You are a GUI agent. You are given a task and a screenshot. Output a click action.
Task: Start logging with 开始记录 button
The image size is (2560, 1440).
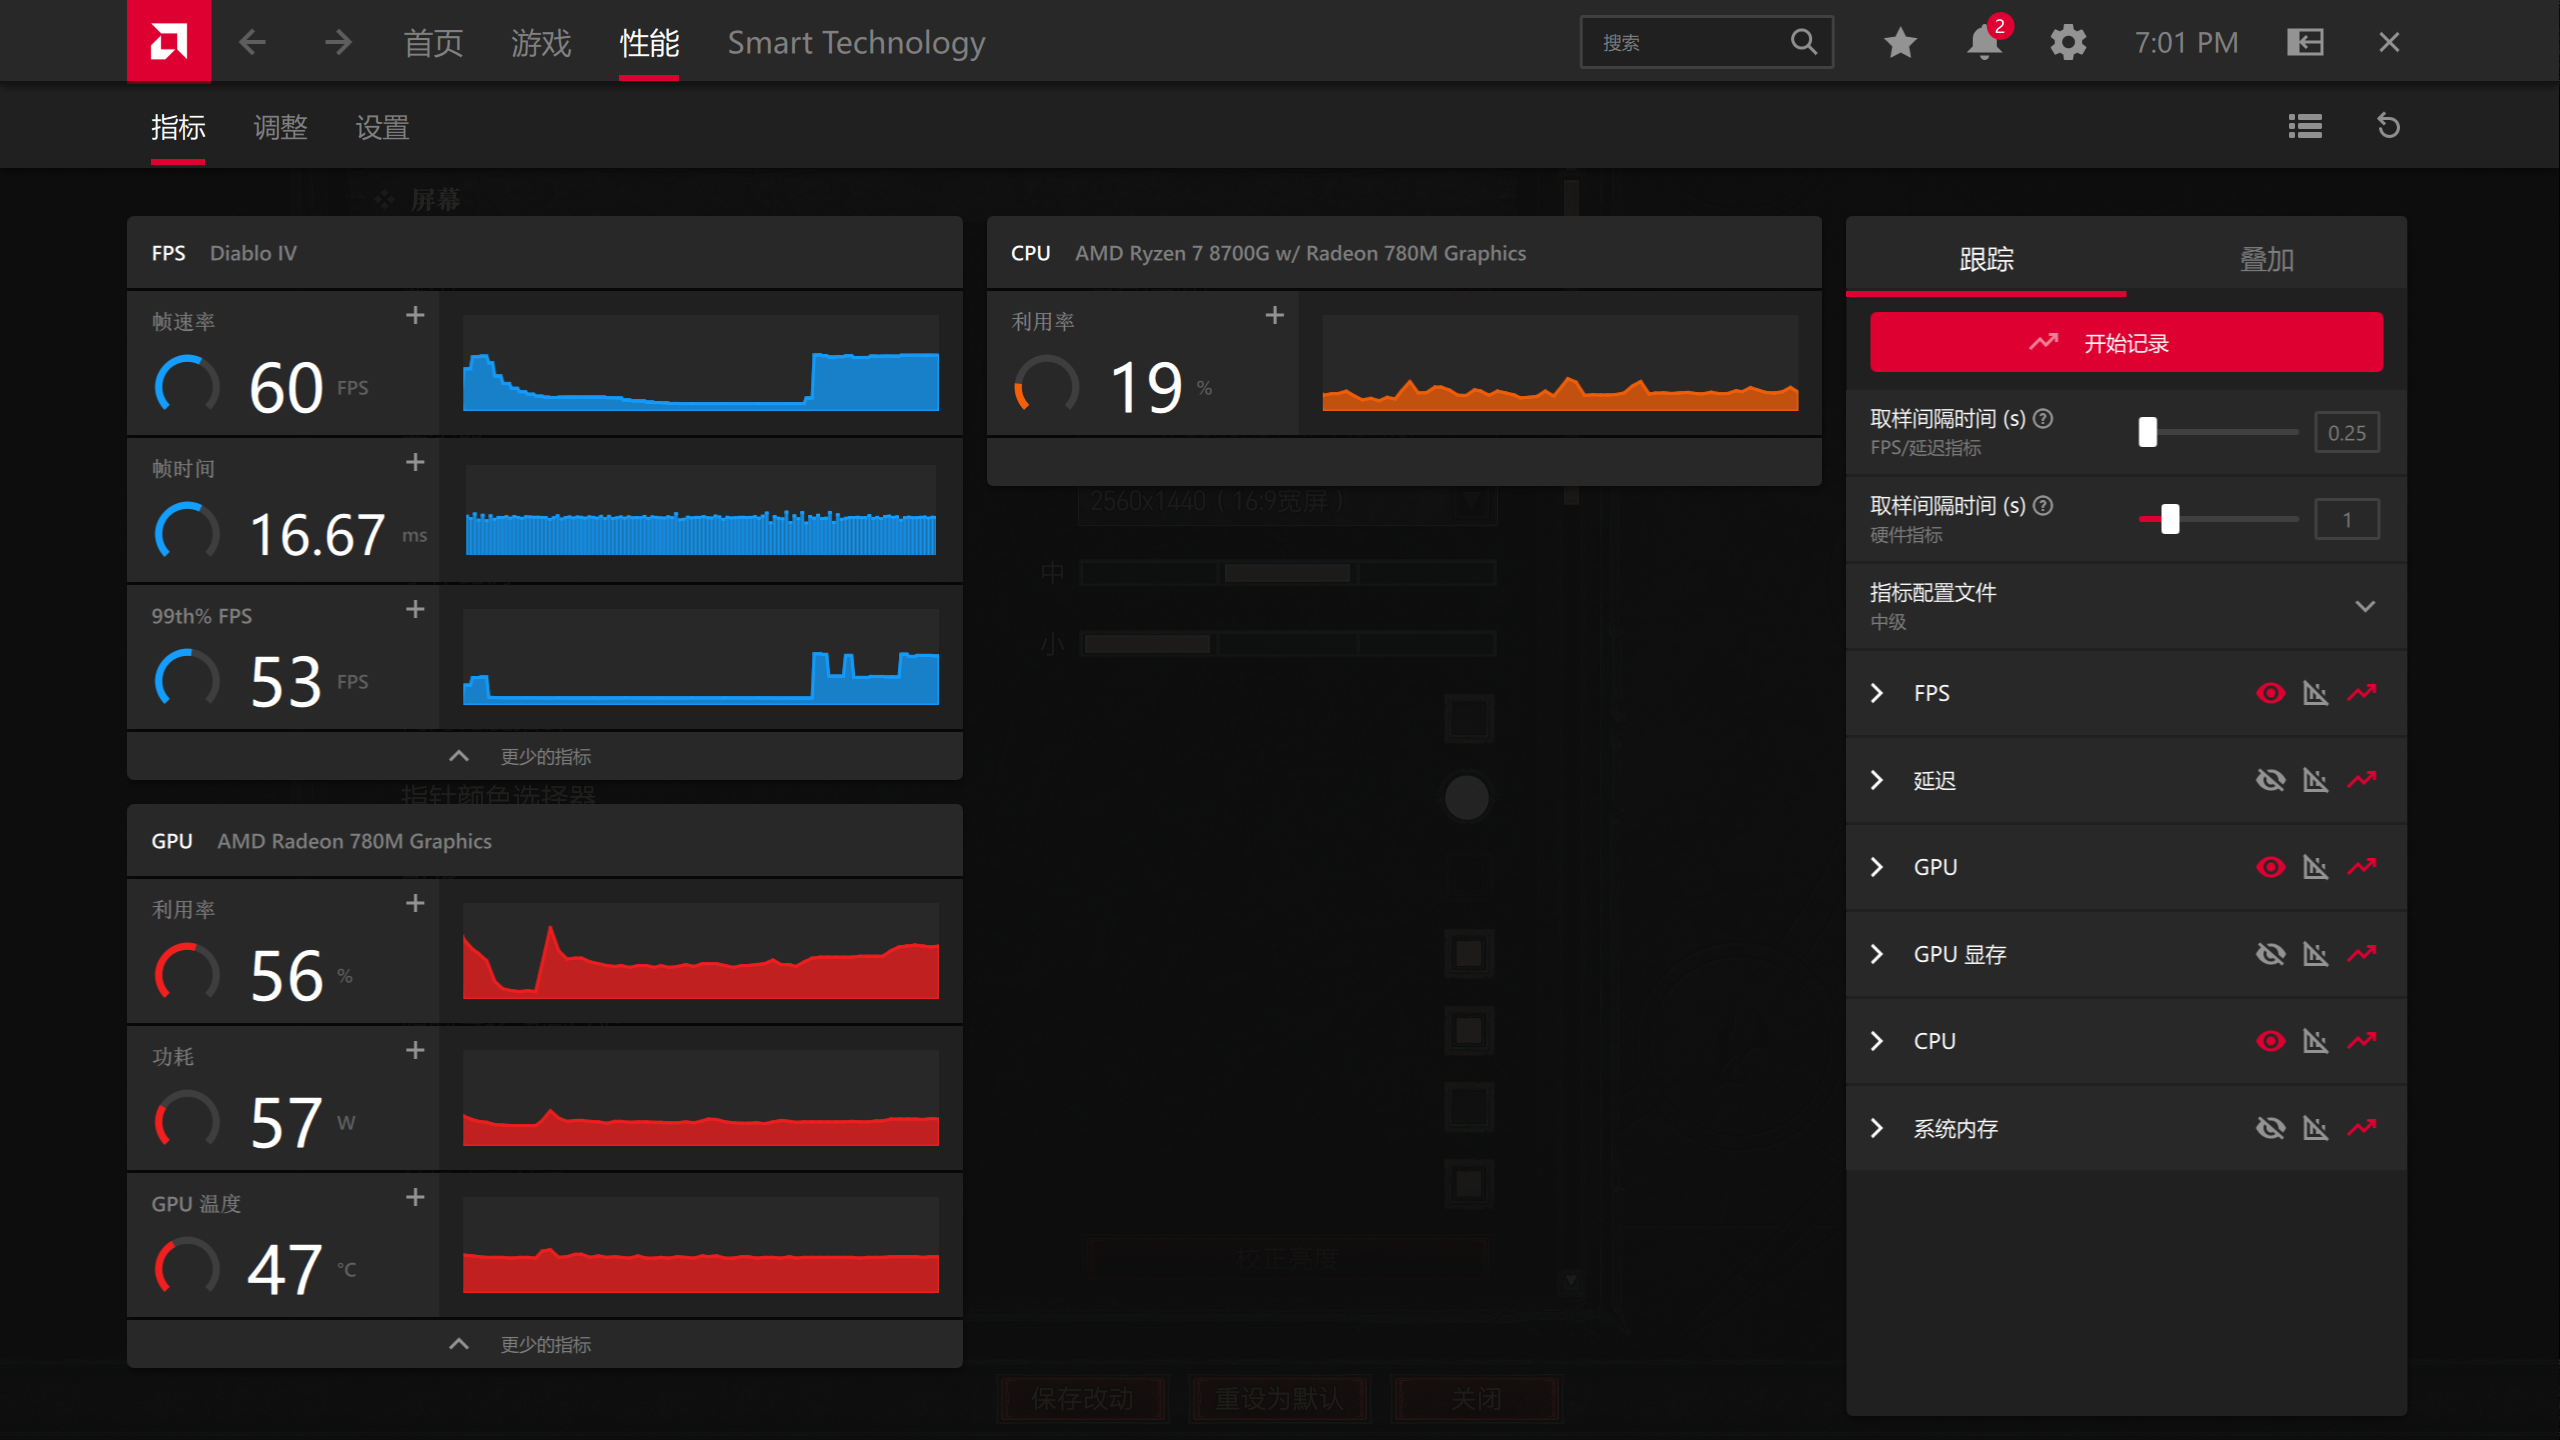2126,343
